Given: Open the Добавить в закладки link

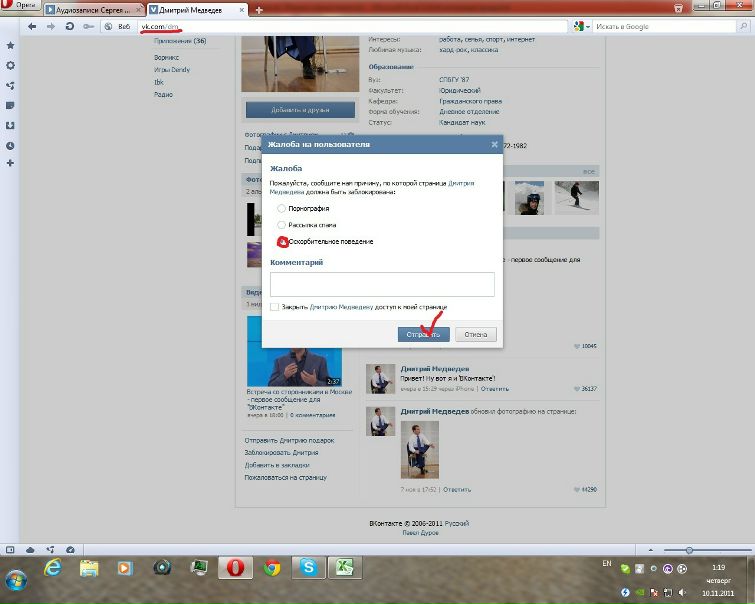Looking at the screenshot, I should (277, 465).
